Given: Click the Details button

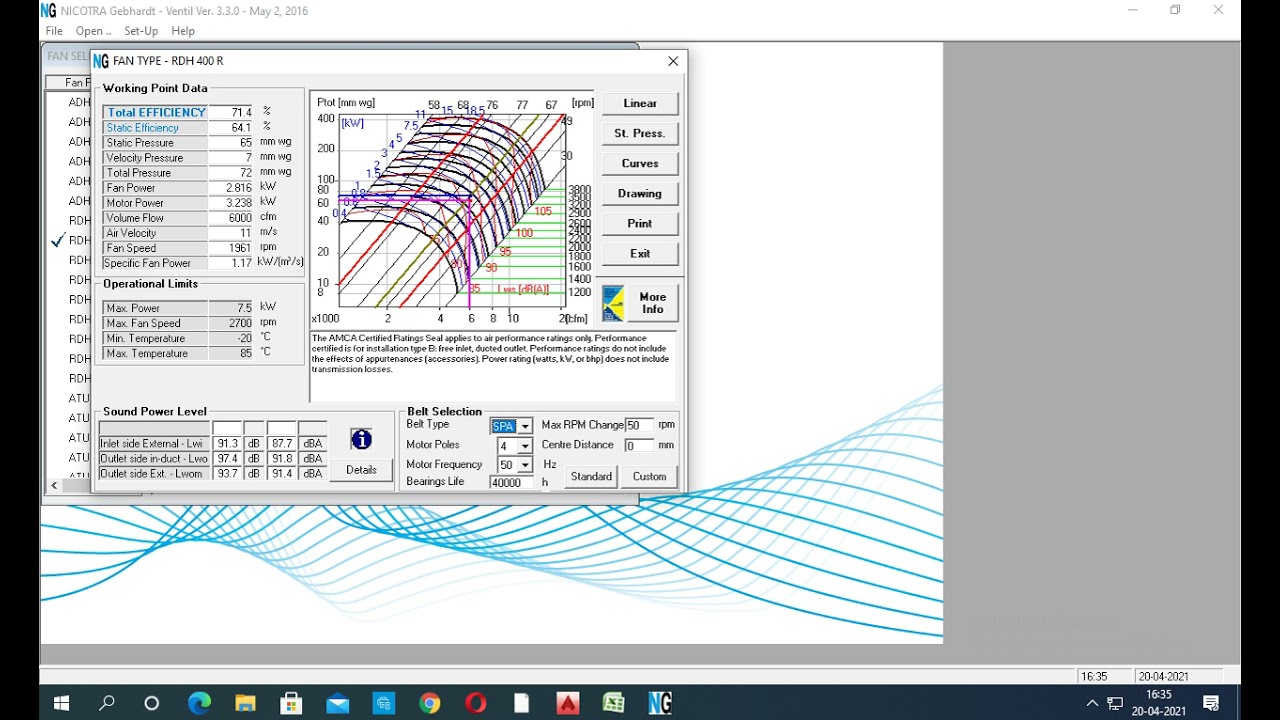Looking at the screenshot, I should 361,470.
